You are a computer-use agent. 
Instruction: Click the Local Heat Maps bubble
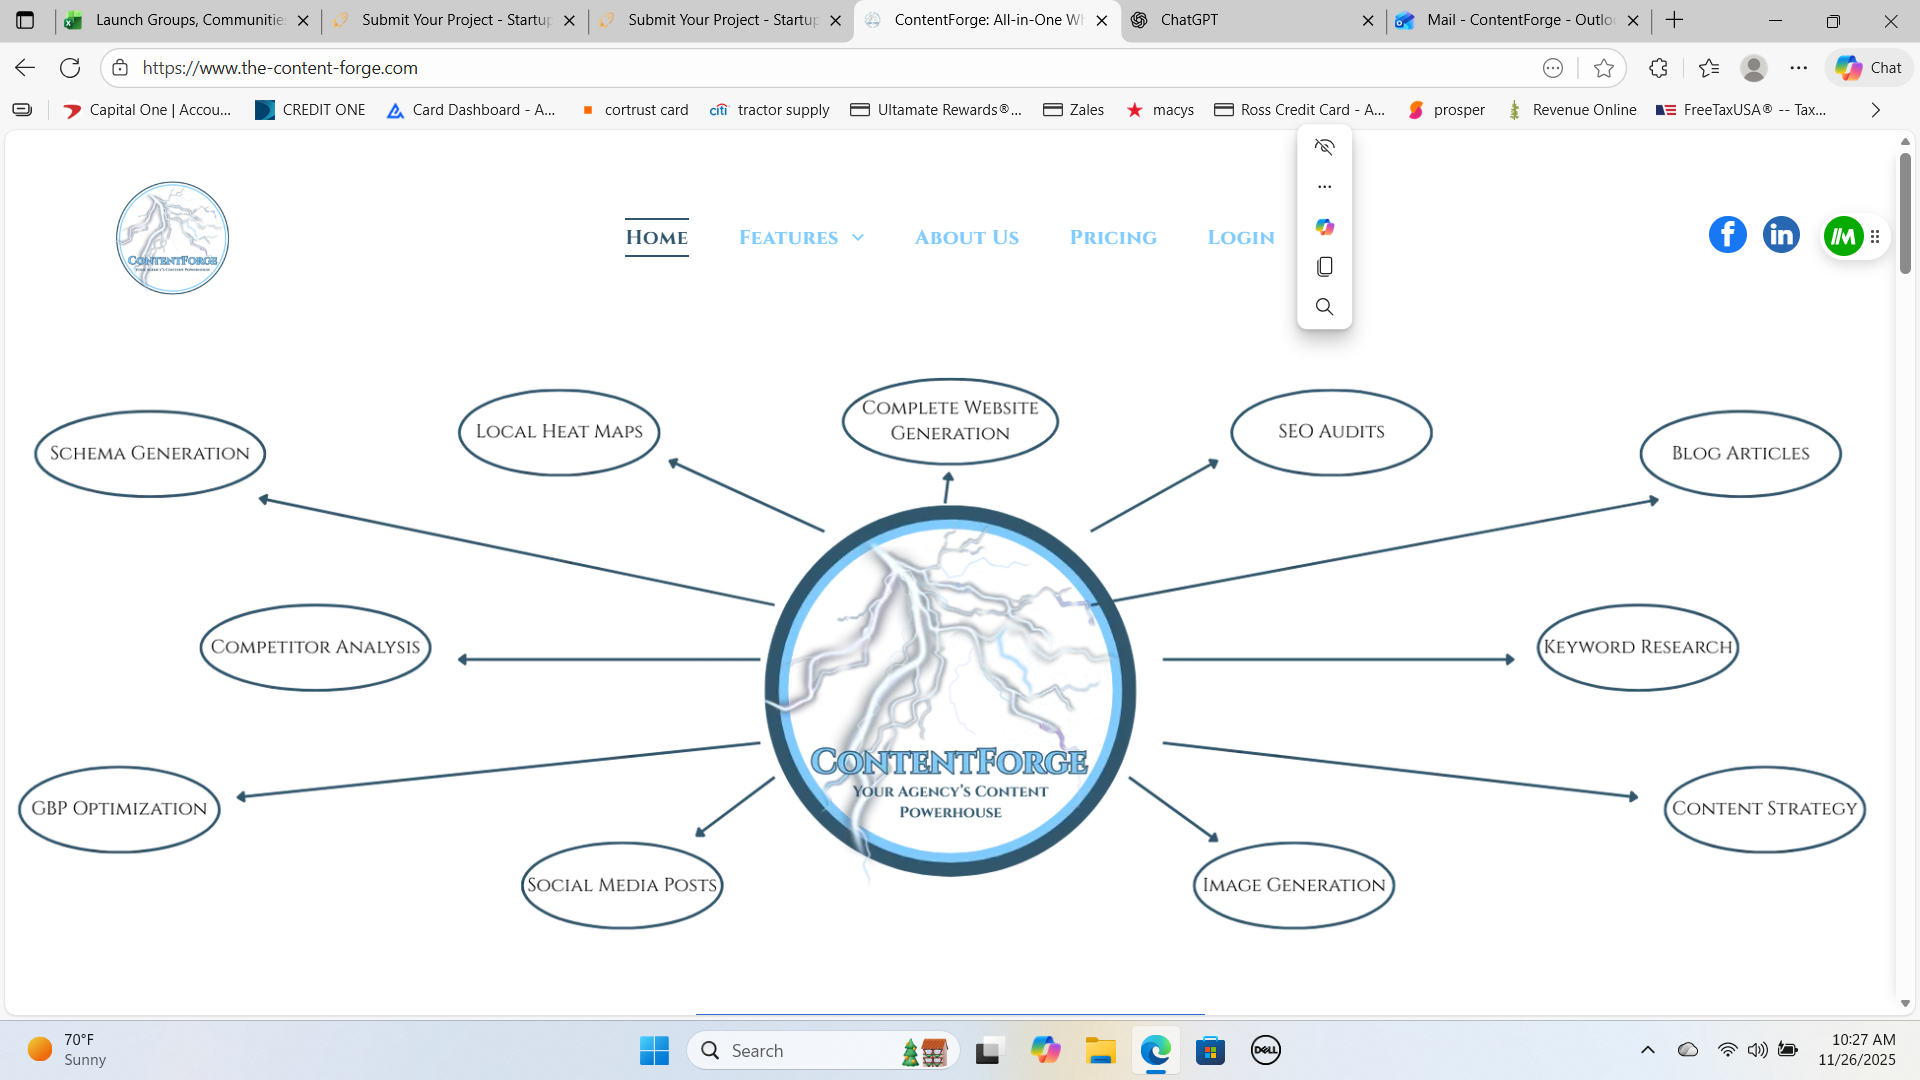(x=559, y=432)
